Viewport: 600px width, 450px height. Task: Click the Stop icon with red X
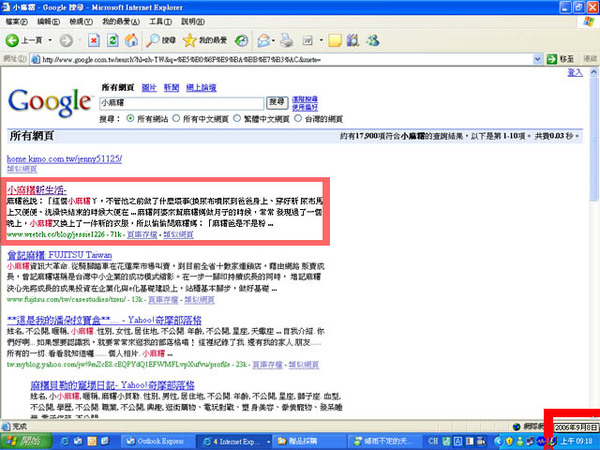(x=94, y=40)
